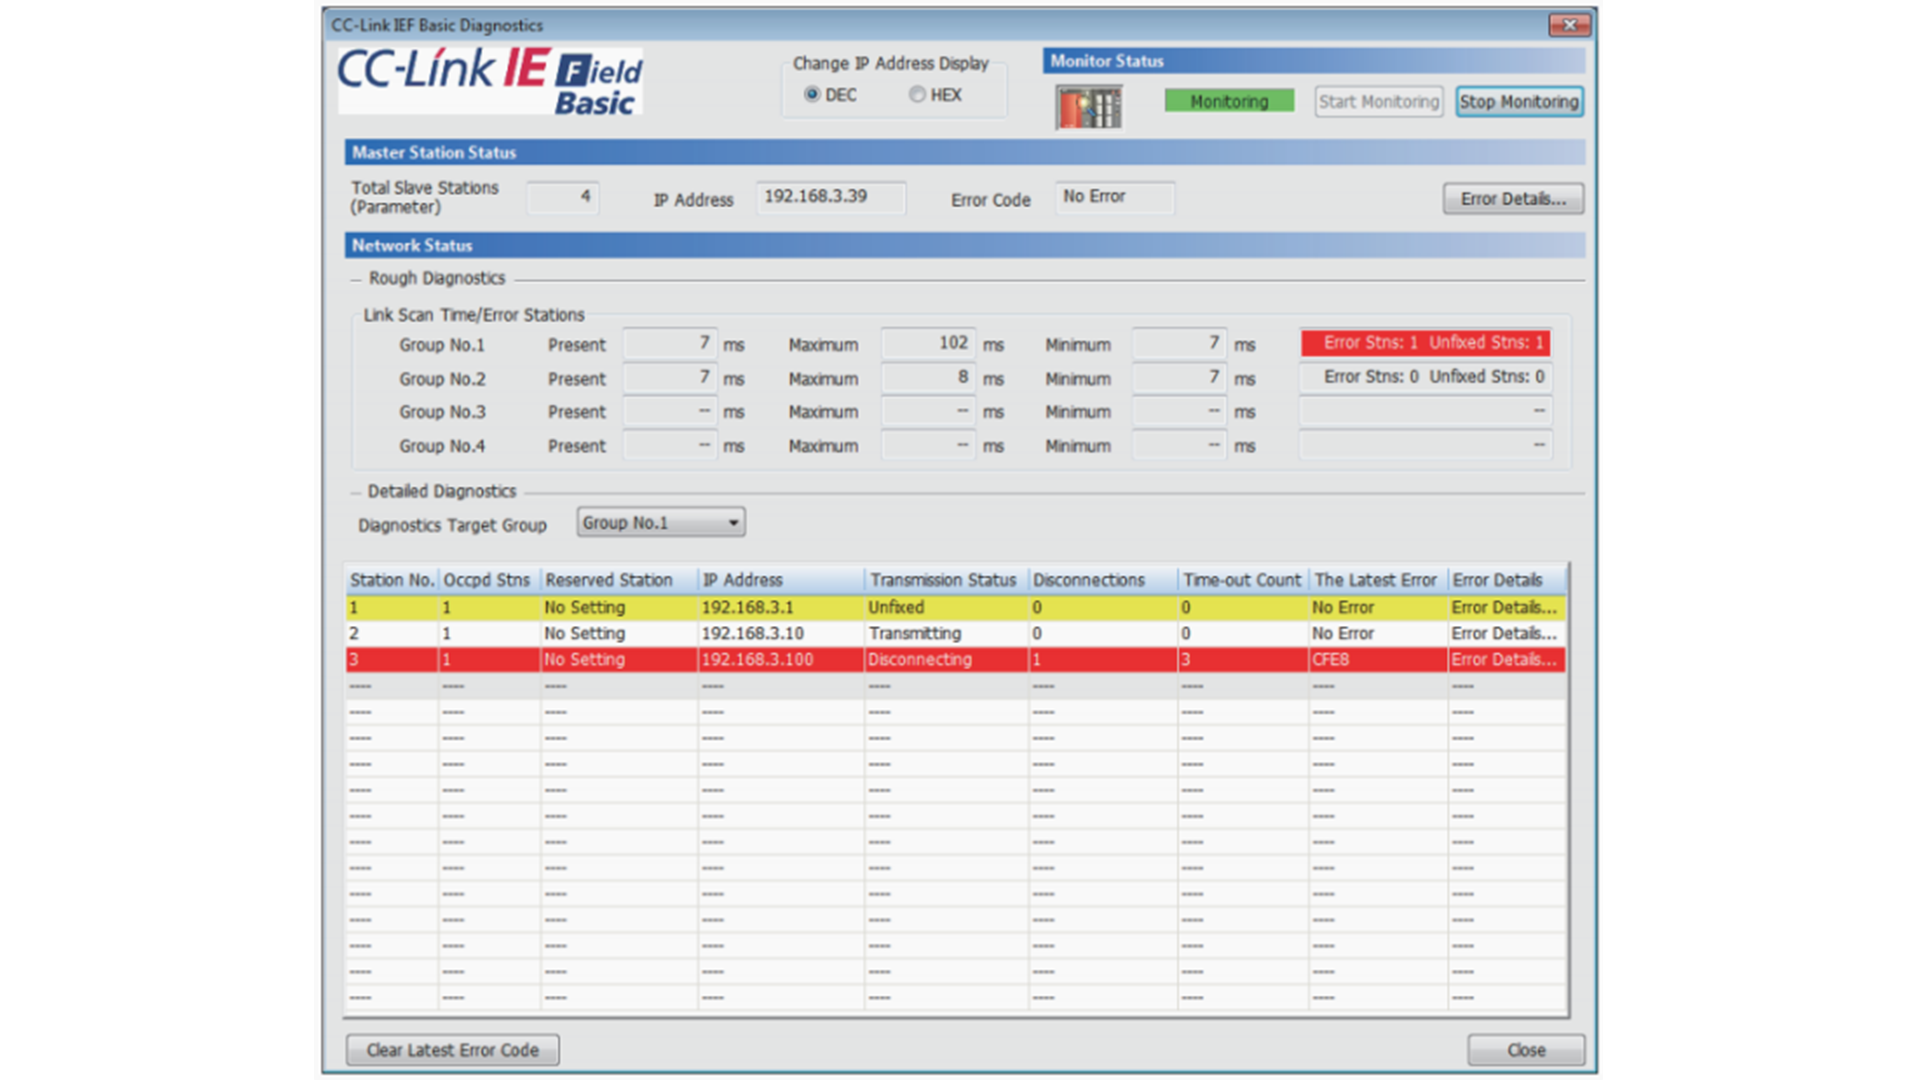Click the Transmission Status column header
This screenshot has width=1920, height=1080.
pyautogui.click(x=942, y=580)
